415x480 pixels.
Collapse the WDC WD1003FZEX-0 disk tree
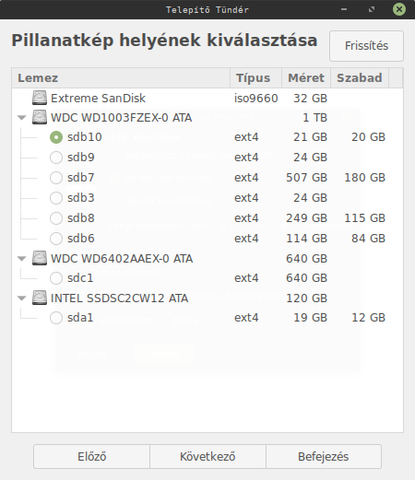click(x=22, y=118)
